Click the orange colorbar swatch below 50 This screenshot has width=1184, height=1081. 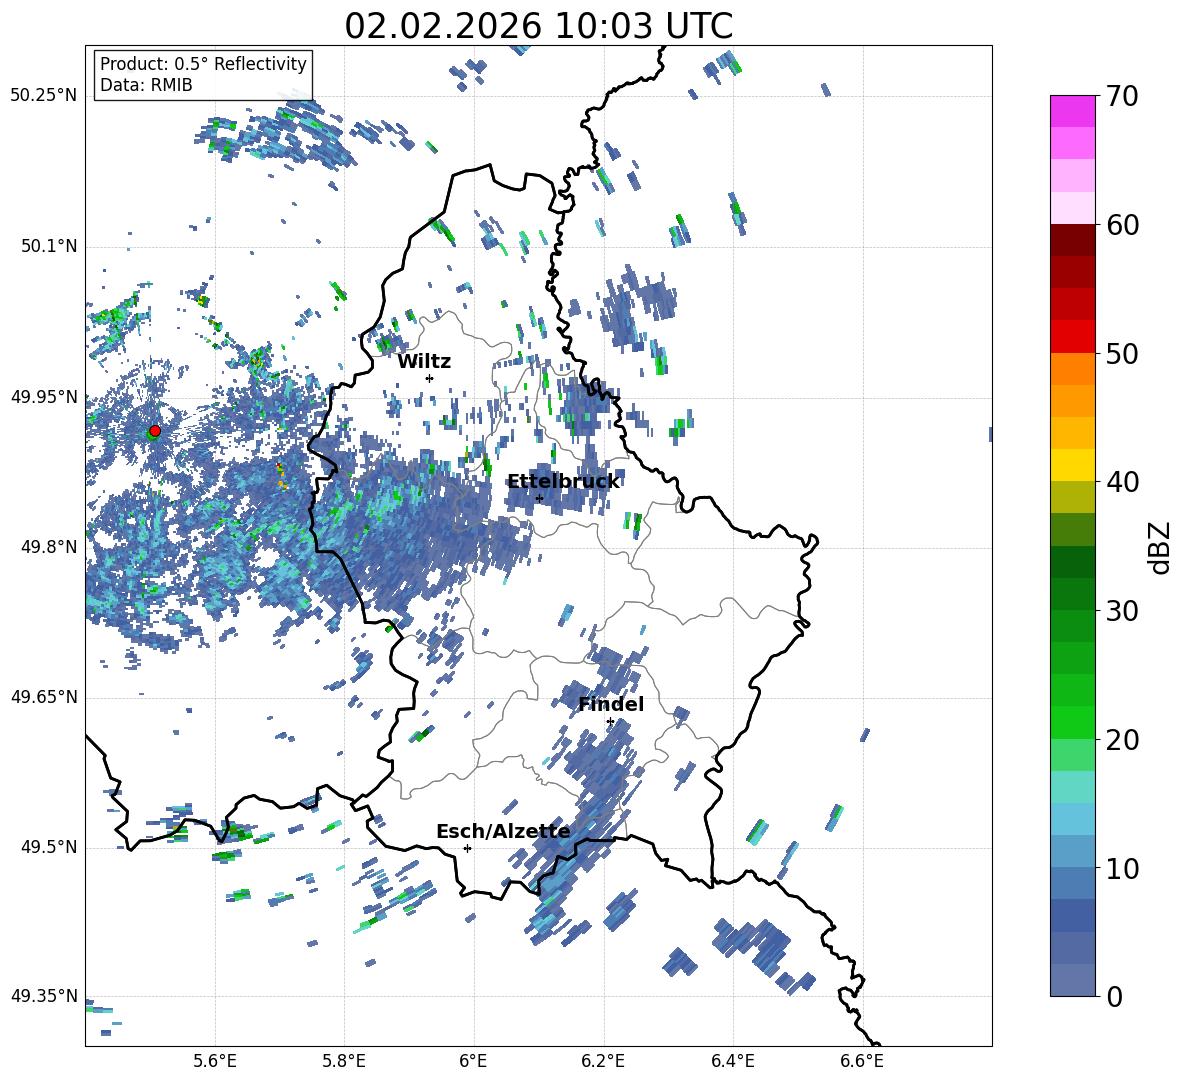click(1072, 368)
